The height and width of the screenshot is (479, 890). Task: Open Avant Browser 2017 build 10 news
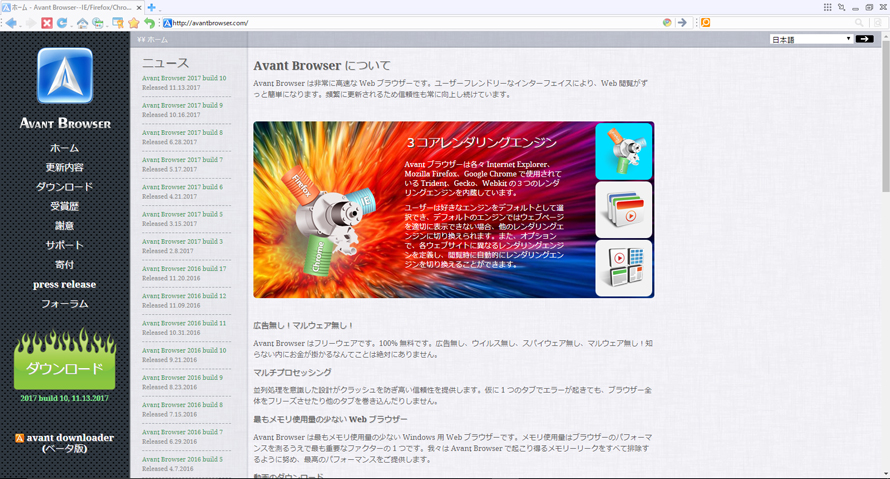(184, 78)
